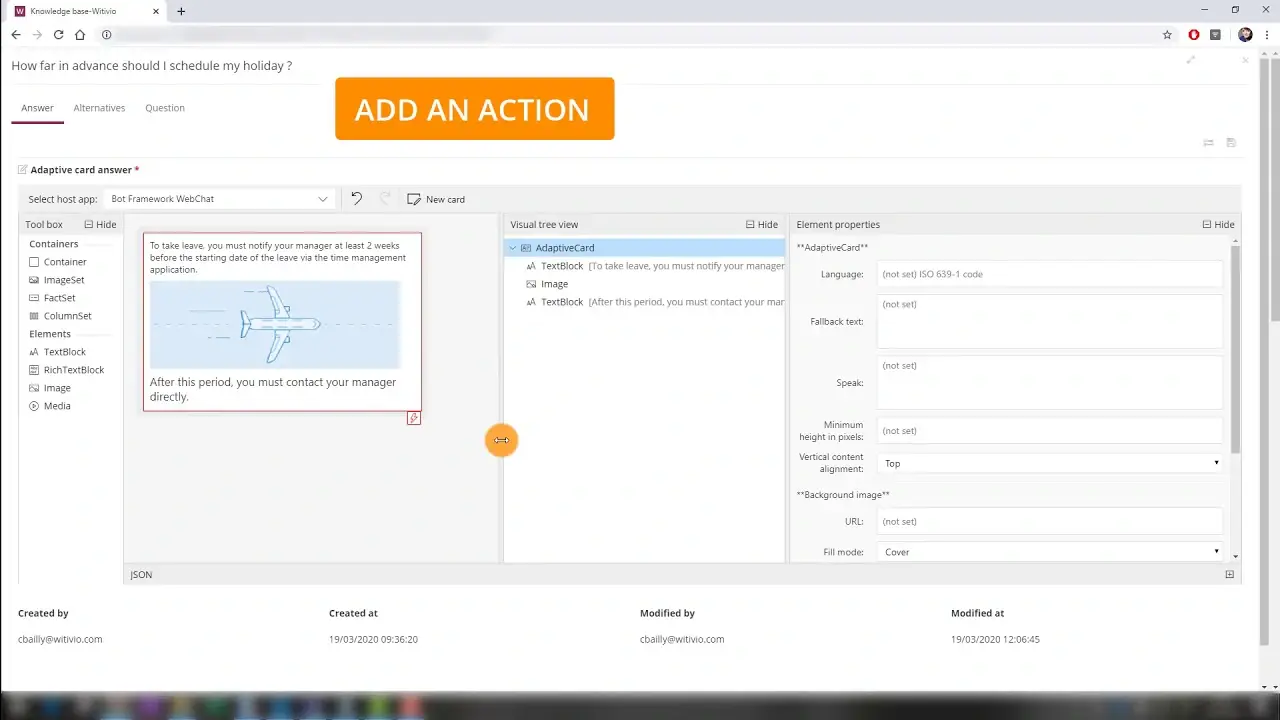Image resolution: width=1280 pixels, height=720 pixels.
Task: Open the Fill mode dropdown
Action: 1050,552
